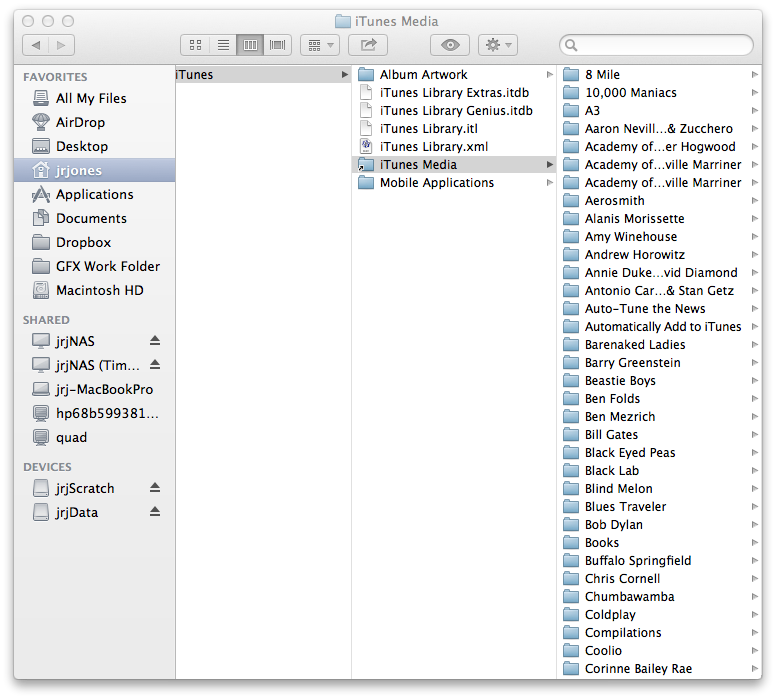Switch to list view in the toolbar
The image size is (776, 699).
(x=223, y=45)
